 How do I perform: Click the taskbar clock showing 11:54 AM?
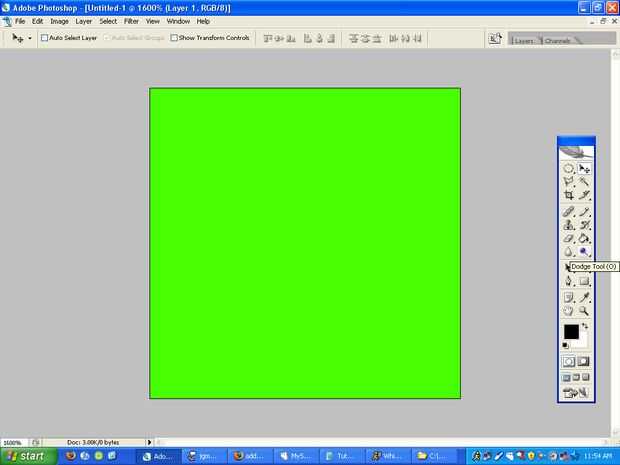click(598, 456)
